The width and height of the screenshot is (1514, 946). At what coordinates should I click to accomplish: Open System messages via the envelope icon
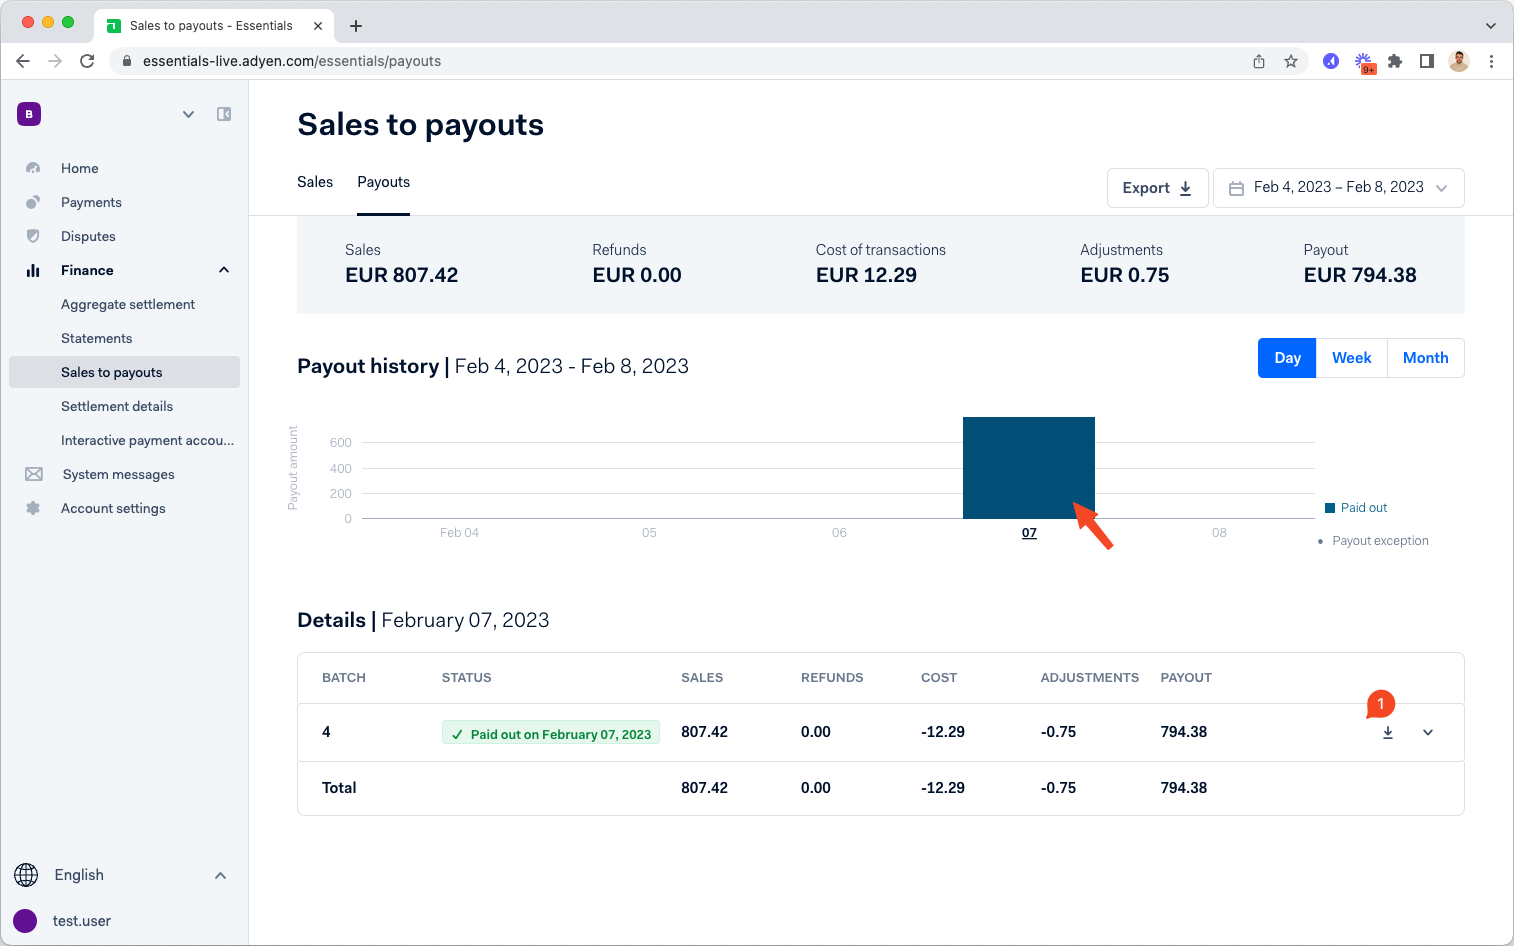tap(35, 474)
